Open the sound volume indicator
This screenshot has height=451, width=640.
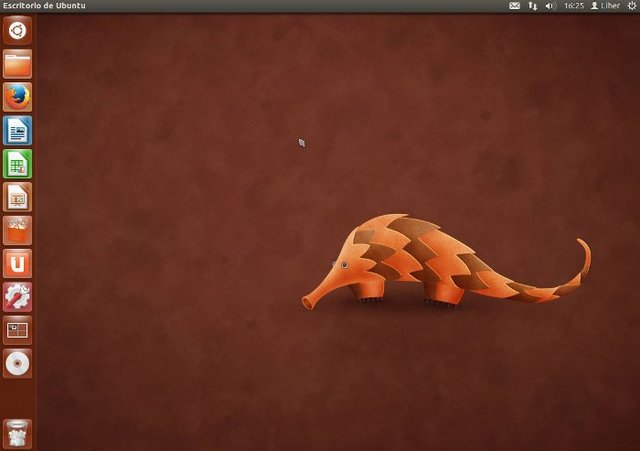coord(550,6)
